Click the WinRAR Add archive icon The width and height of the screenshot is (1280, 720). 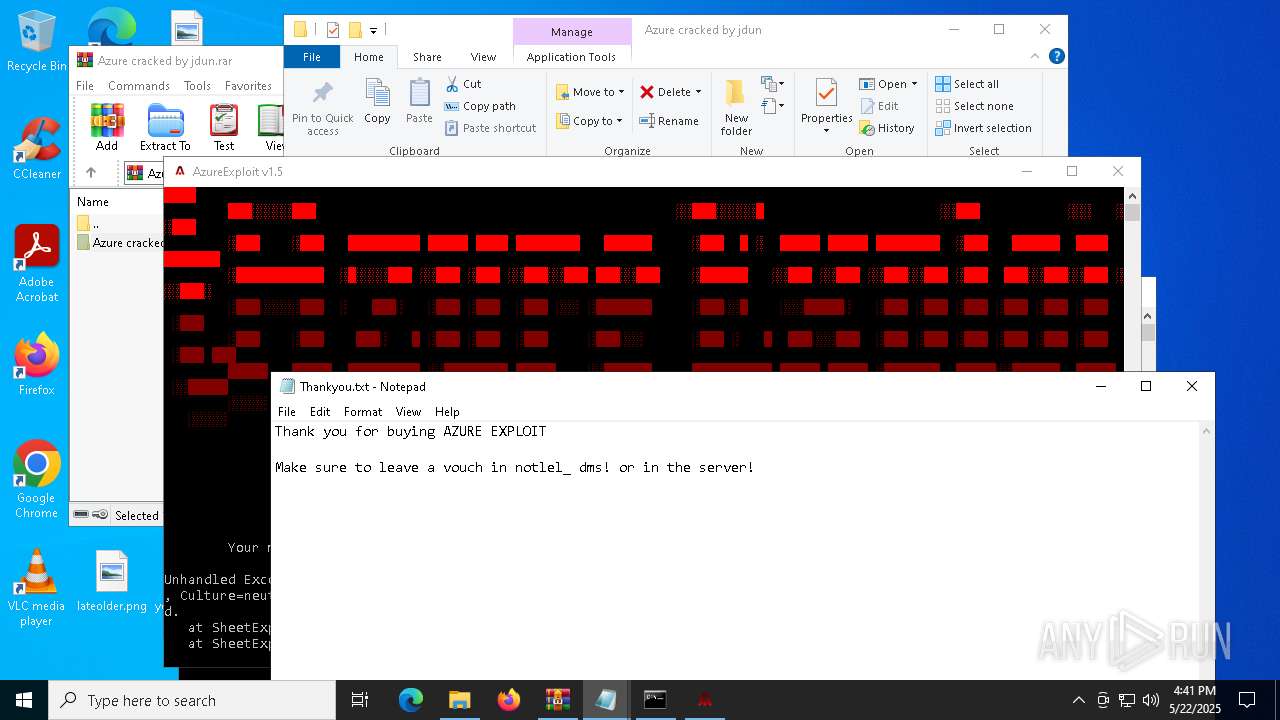(107, 121)
